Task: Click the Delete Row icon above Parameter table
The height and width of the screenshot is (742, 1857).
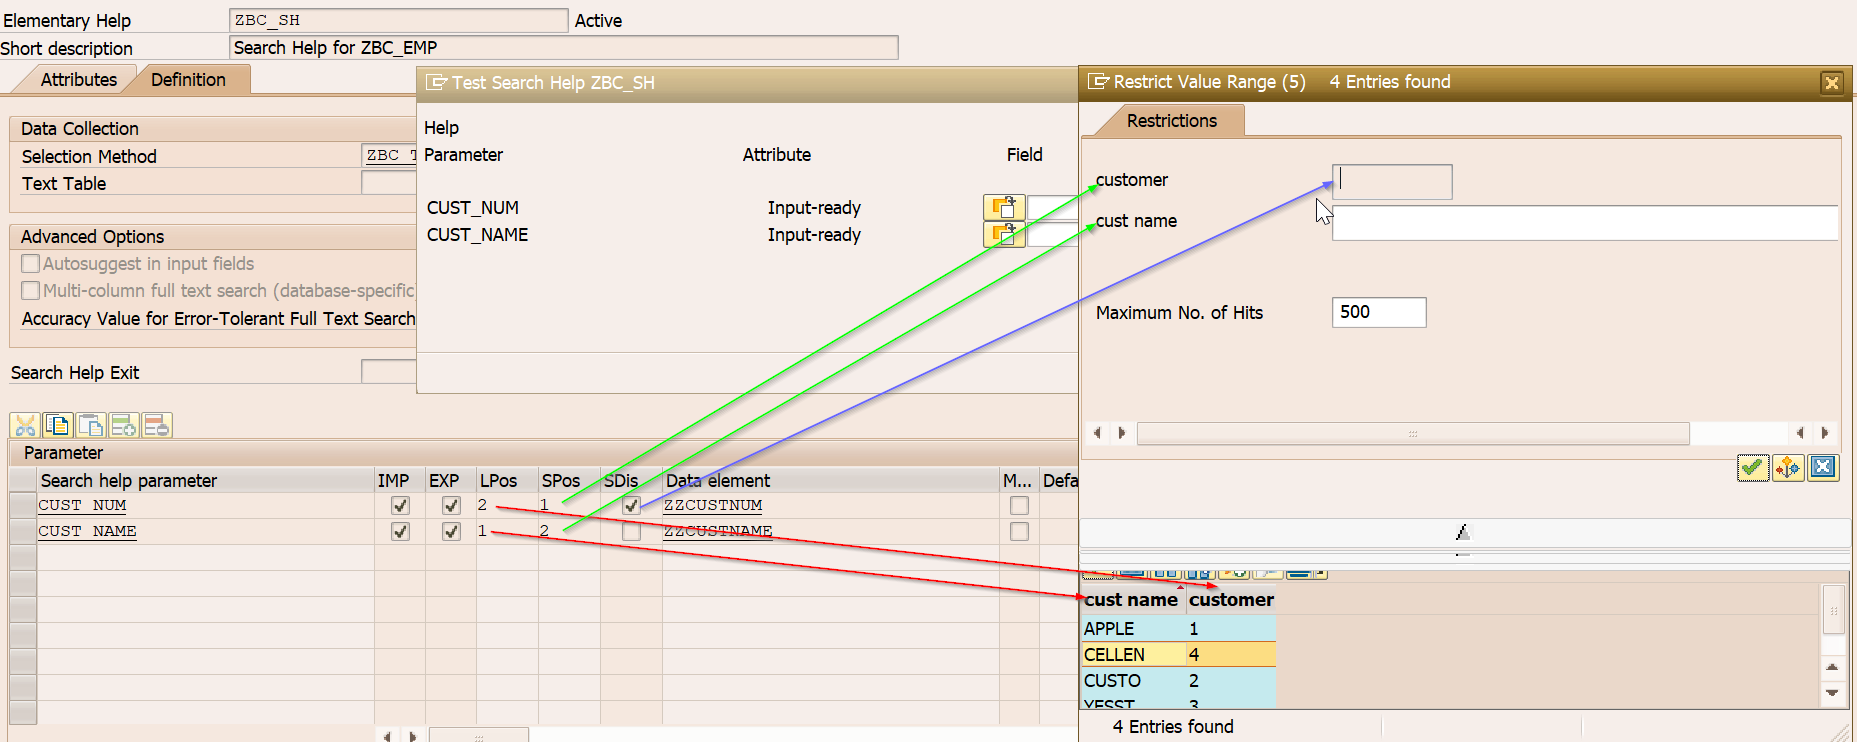Action: tap(157, 426)
